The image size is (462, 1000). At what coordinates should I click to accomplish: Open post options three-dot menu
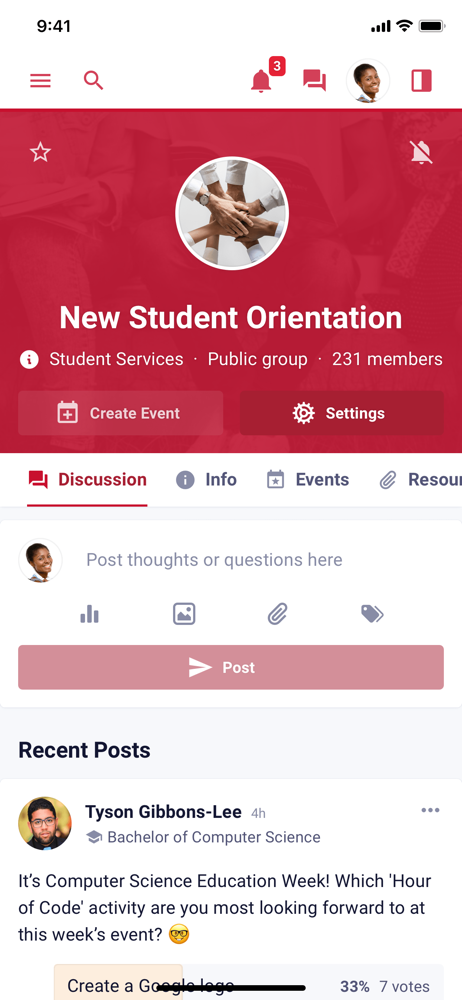click(430, 810)
